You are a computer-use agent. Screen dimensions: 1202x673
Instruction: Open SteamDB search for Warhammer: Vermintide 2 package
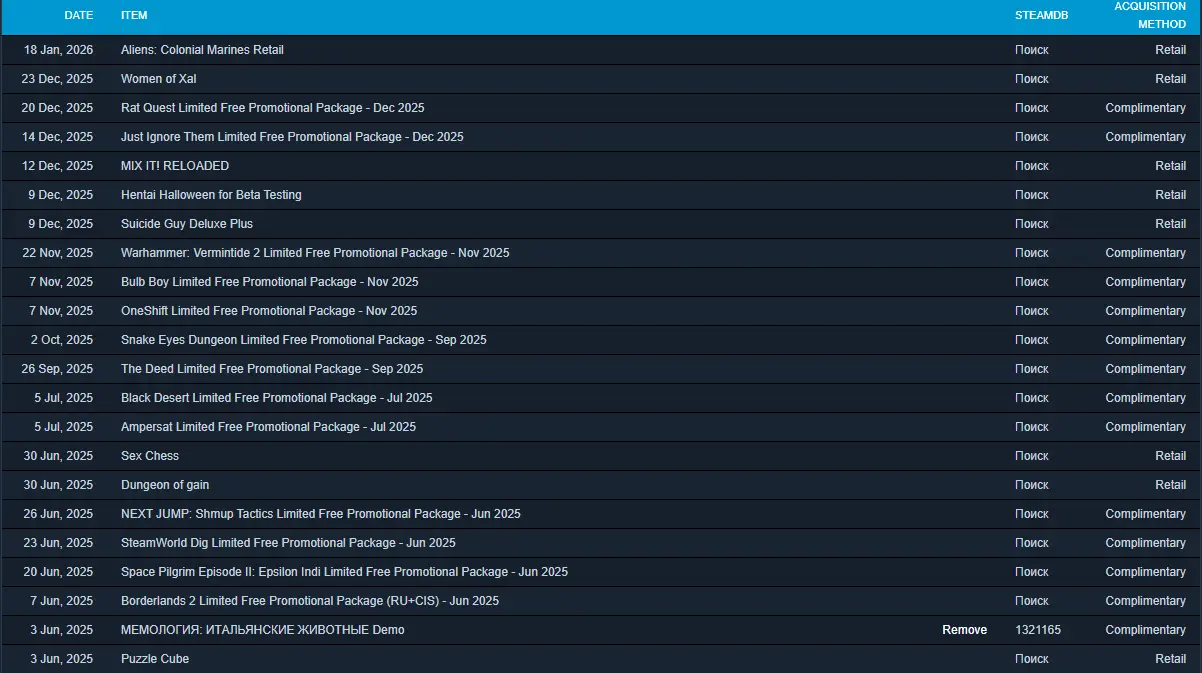pos(1031,253)
